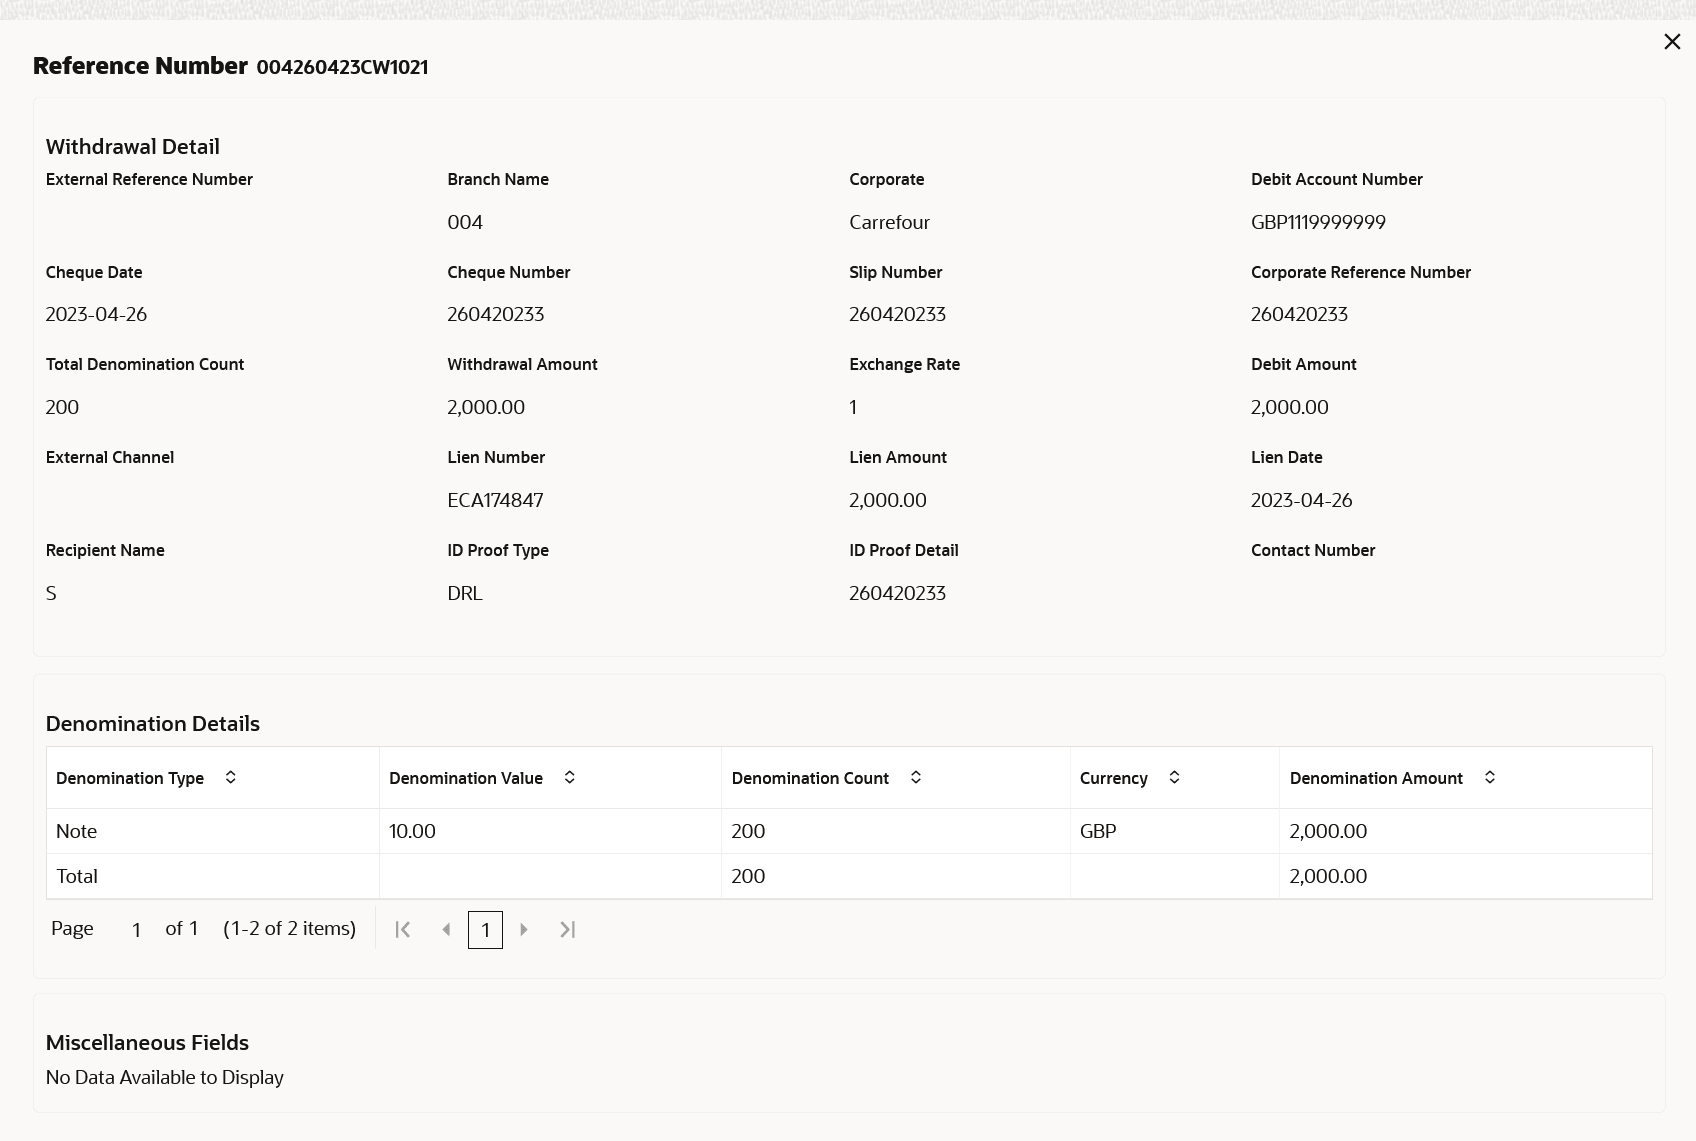Image resolution: width=1696 pixels, height=1141 pixels.
Task: Go to first page of denominations
Action: click(x=403, y=930)
